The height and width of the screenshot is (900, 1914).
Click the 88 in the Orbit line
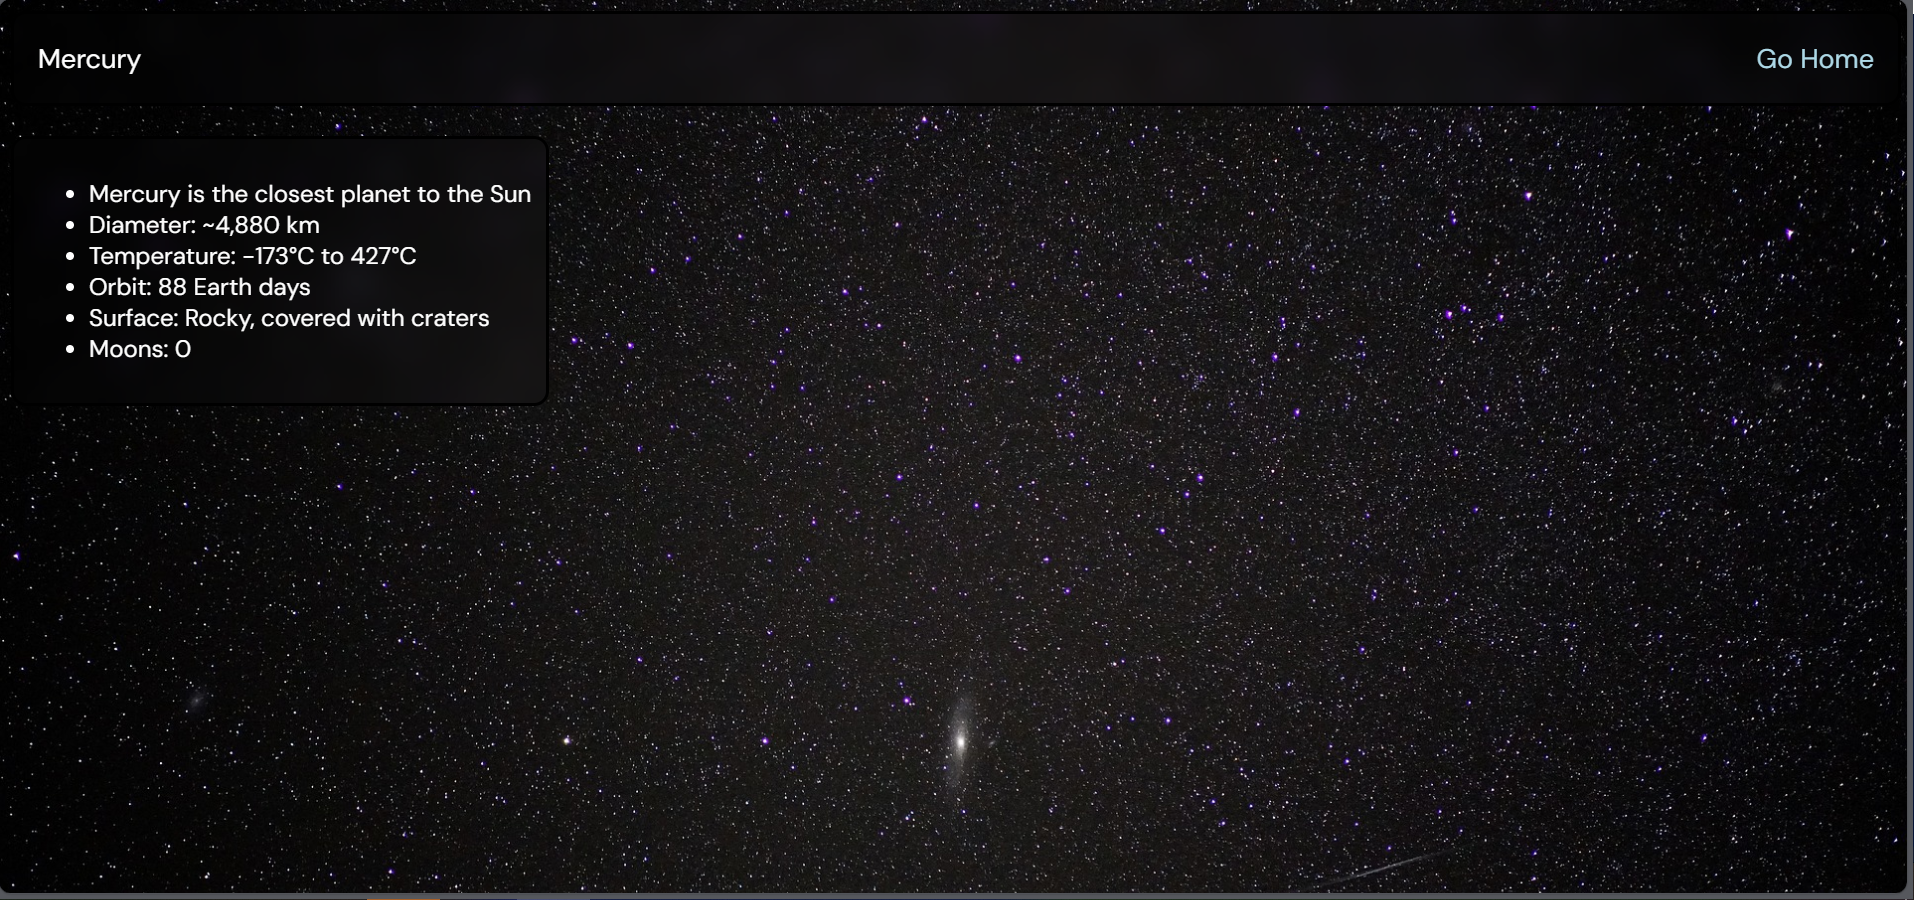coord(172,287)
